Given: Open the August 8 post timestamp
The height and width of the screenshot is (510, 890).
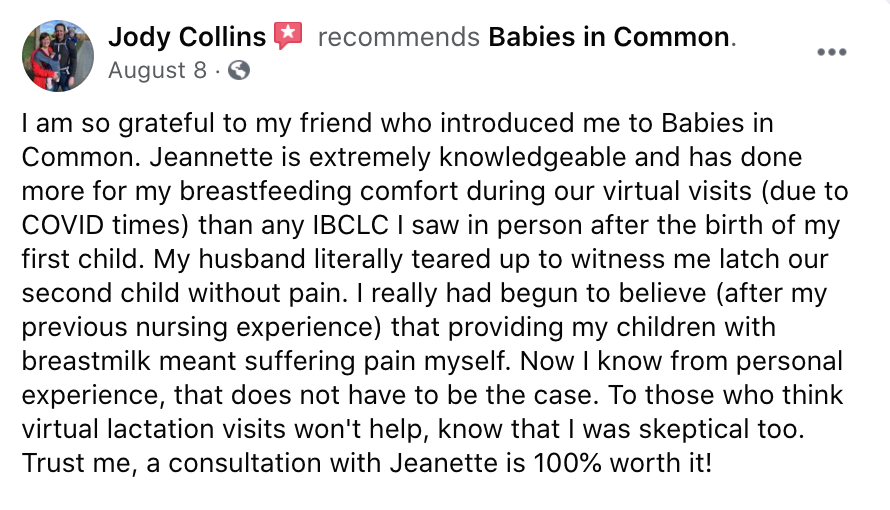Looking at the screenshot, I should pyautogui.click(x=157, y=70).
